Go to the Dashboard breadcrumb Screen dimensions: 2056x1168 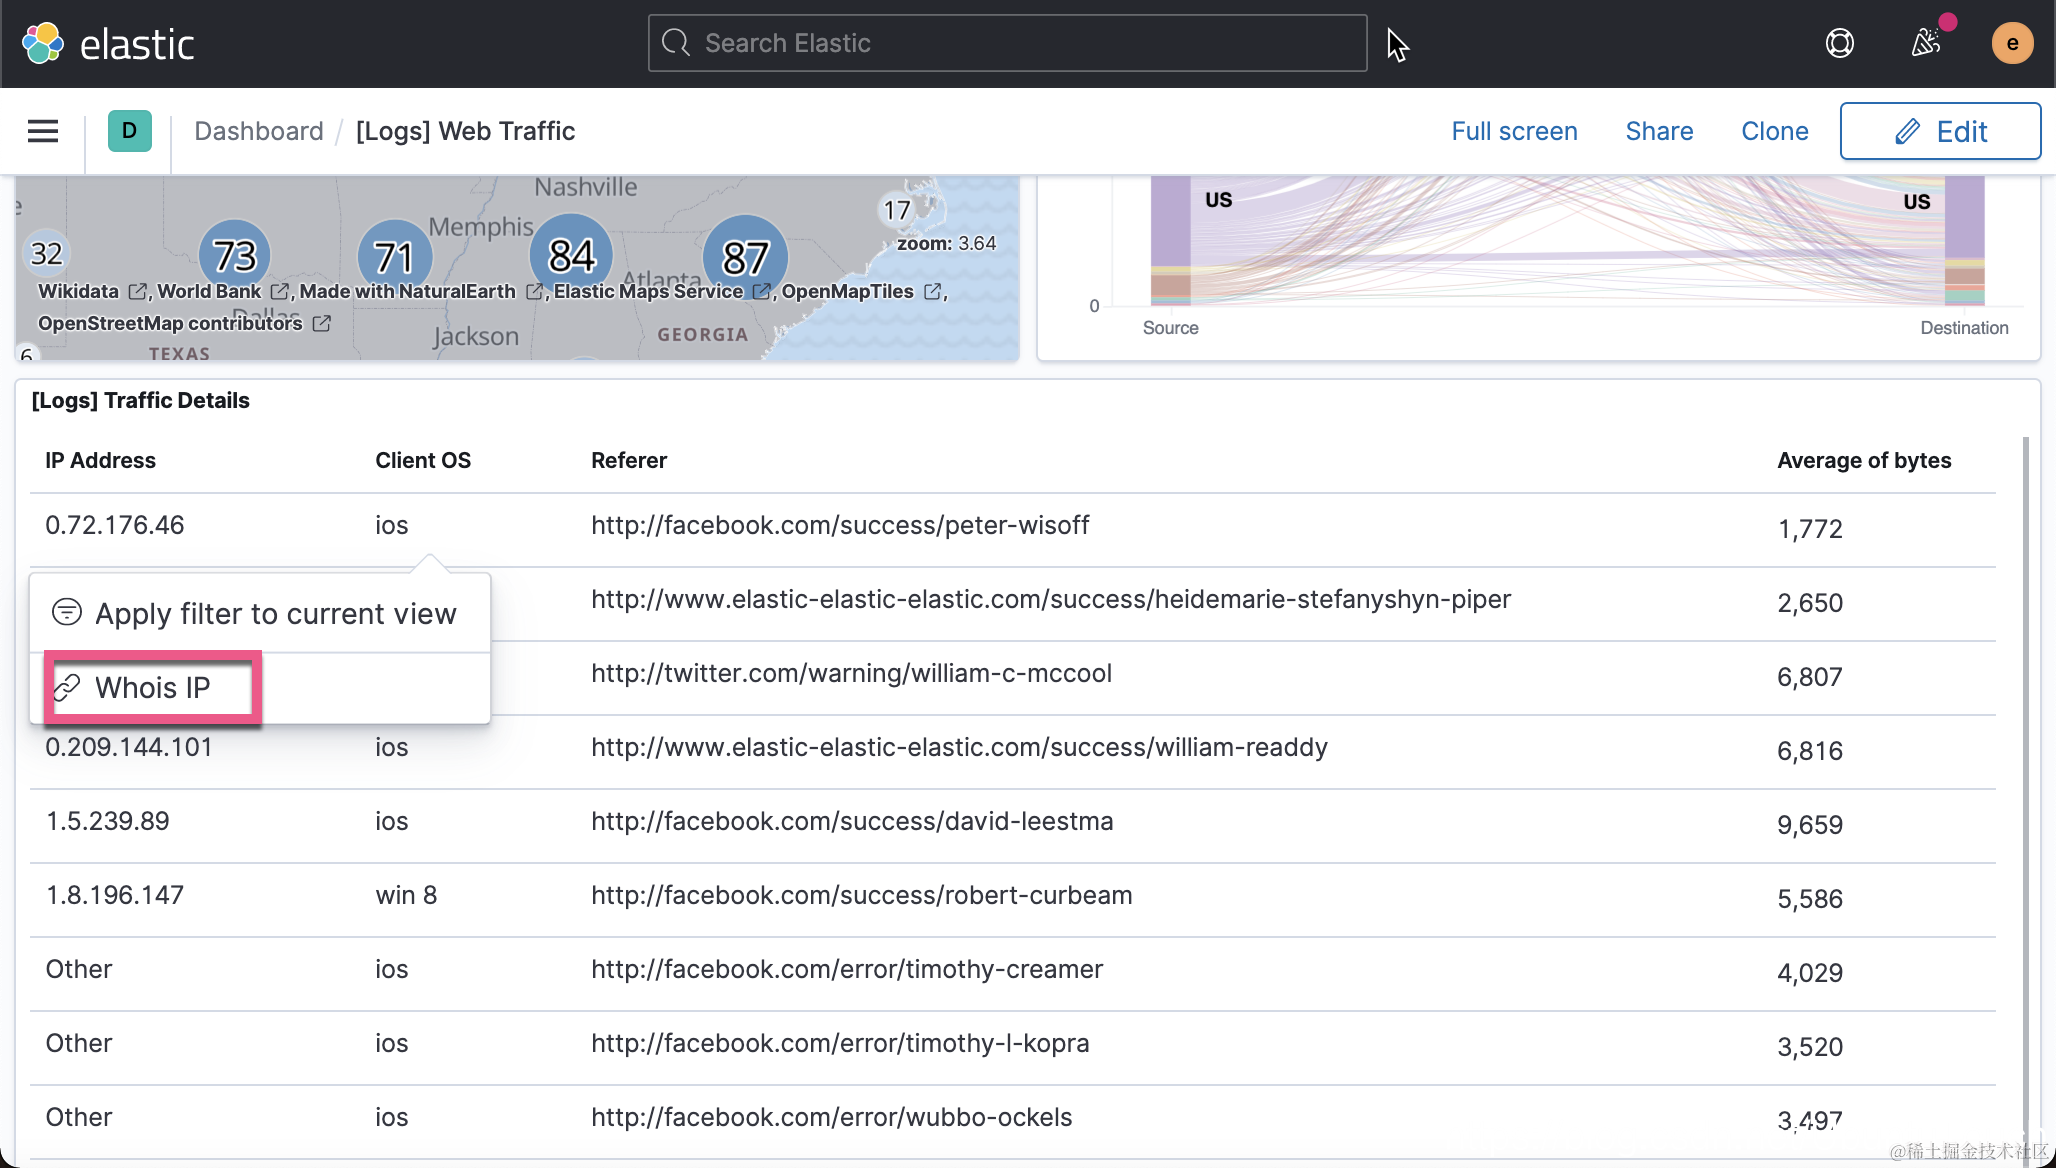coord(258,131)
